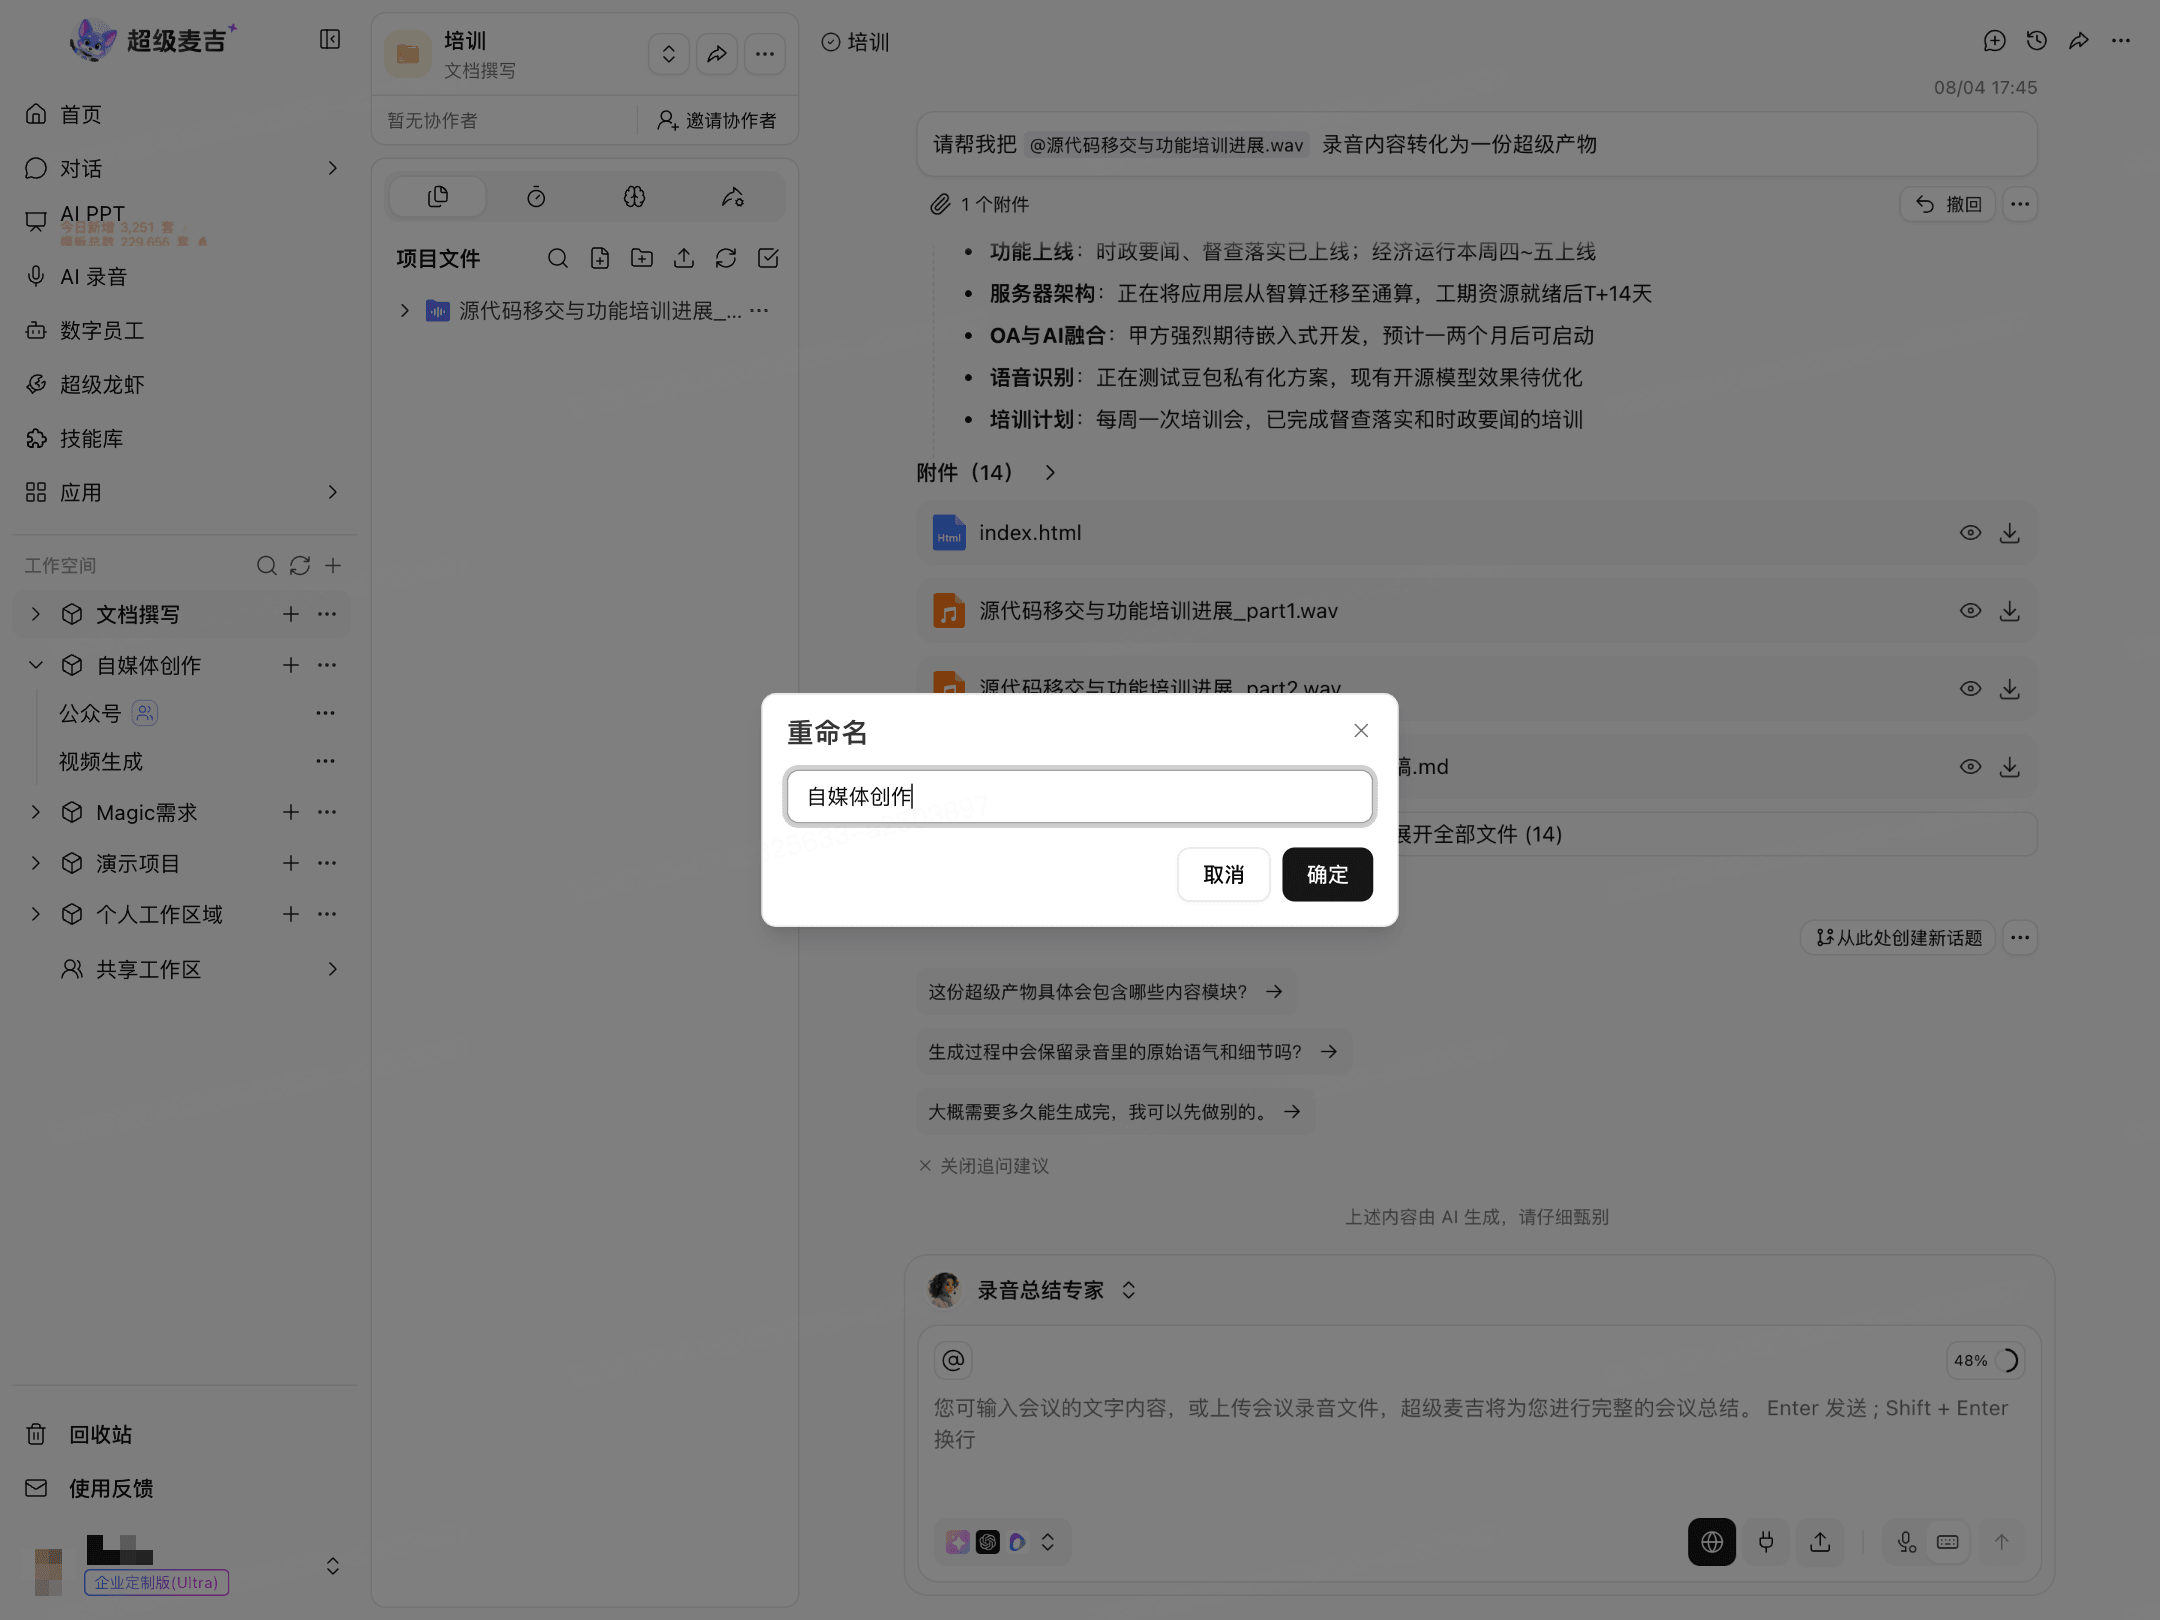Open more options for 自媒体创作
2160x1620 pixels.
327,665
